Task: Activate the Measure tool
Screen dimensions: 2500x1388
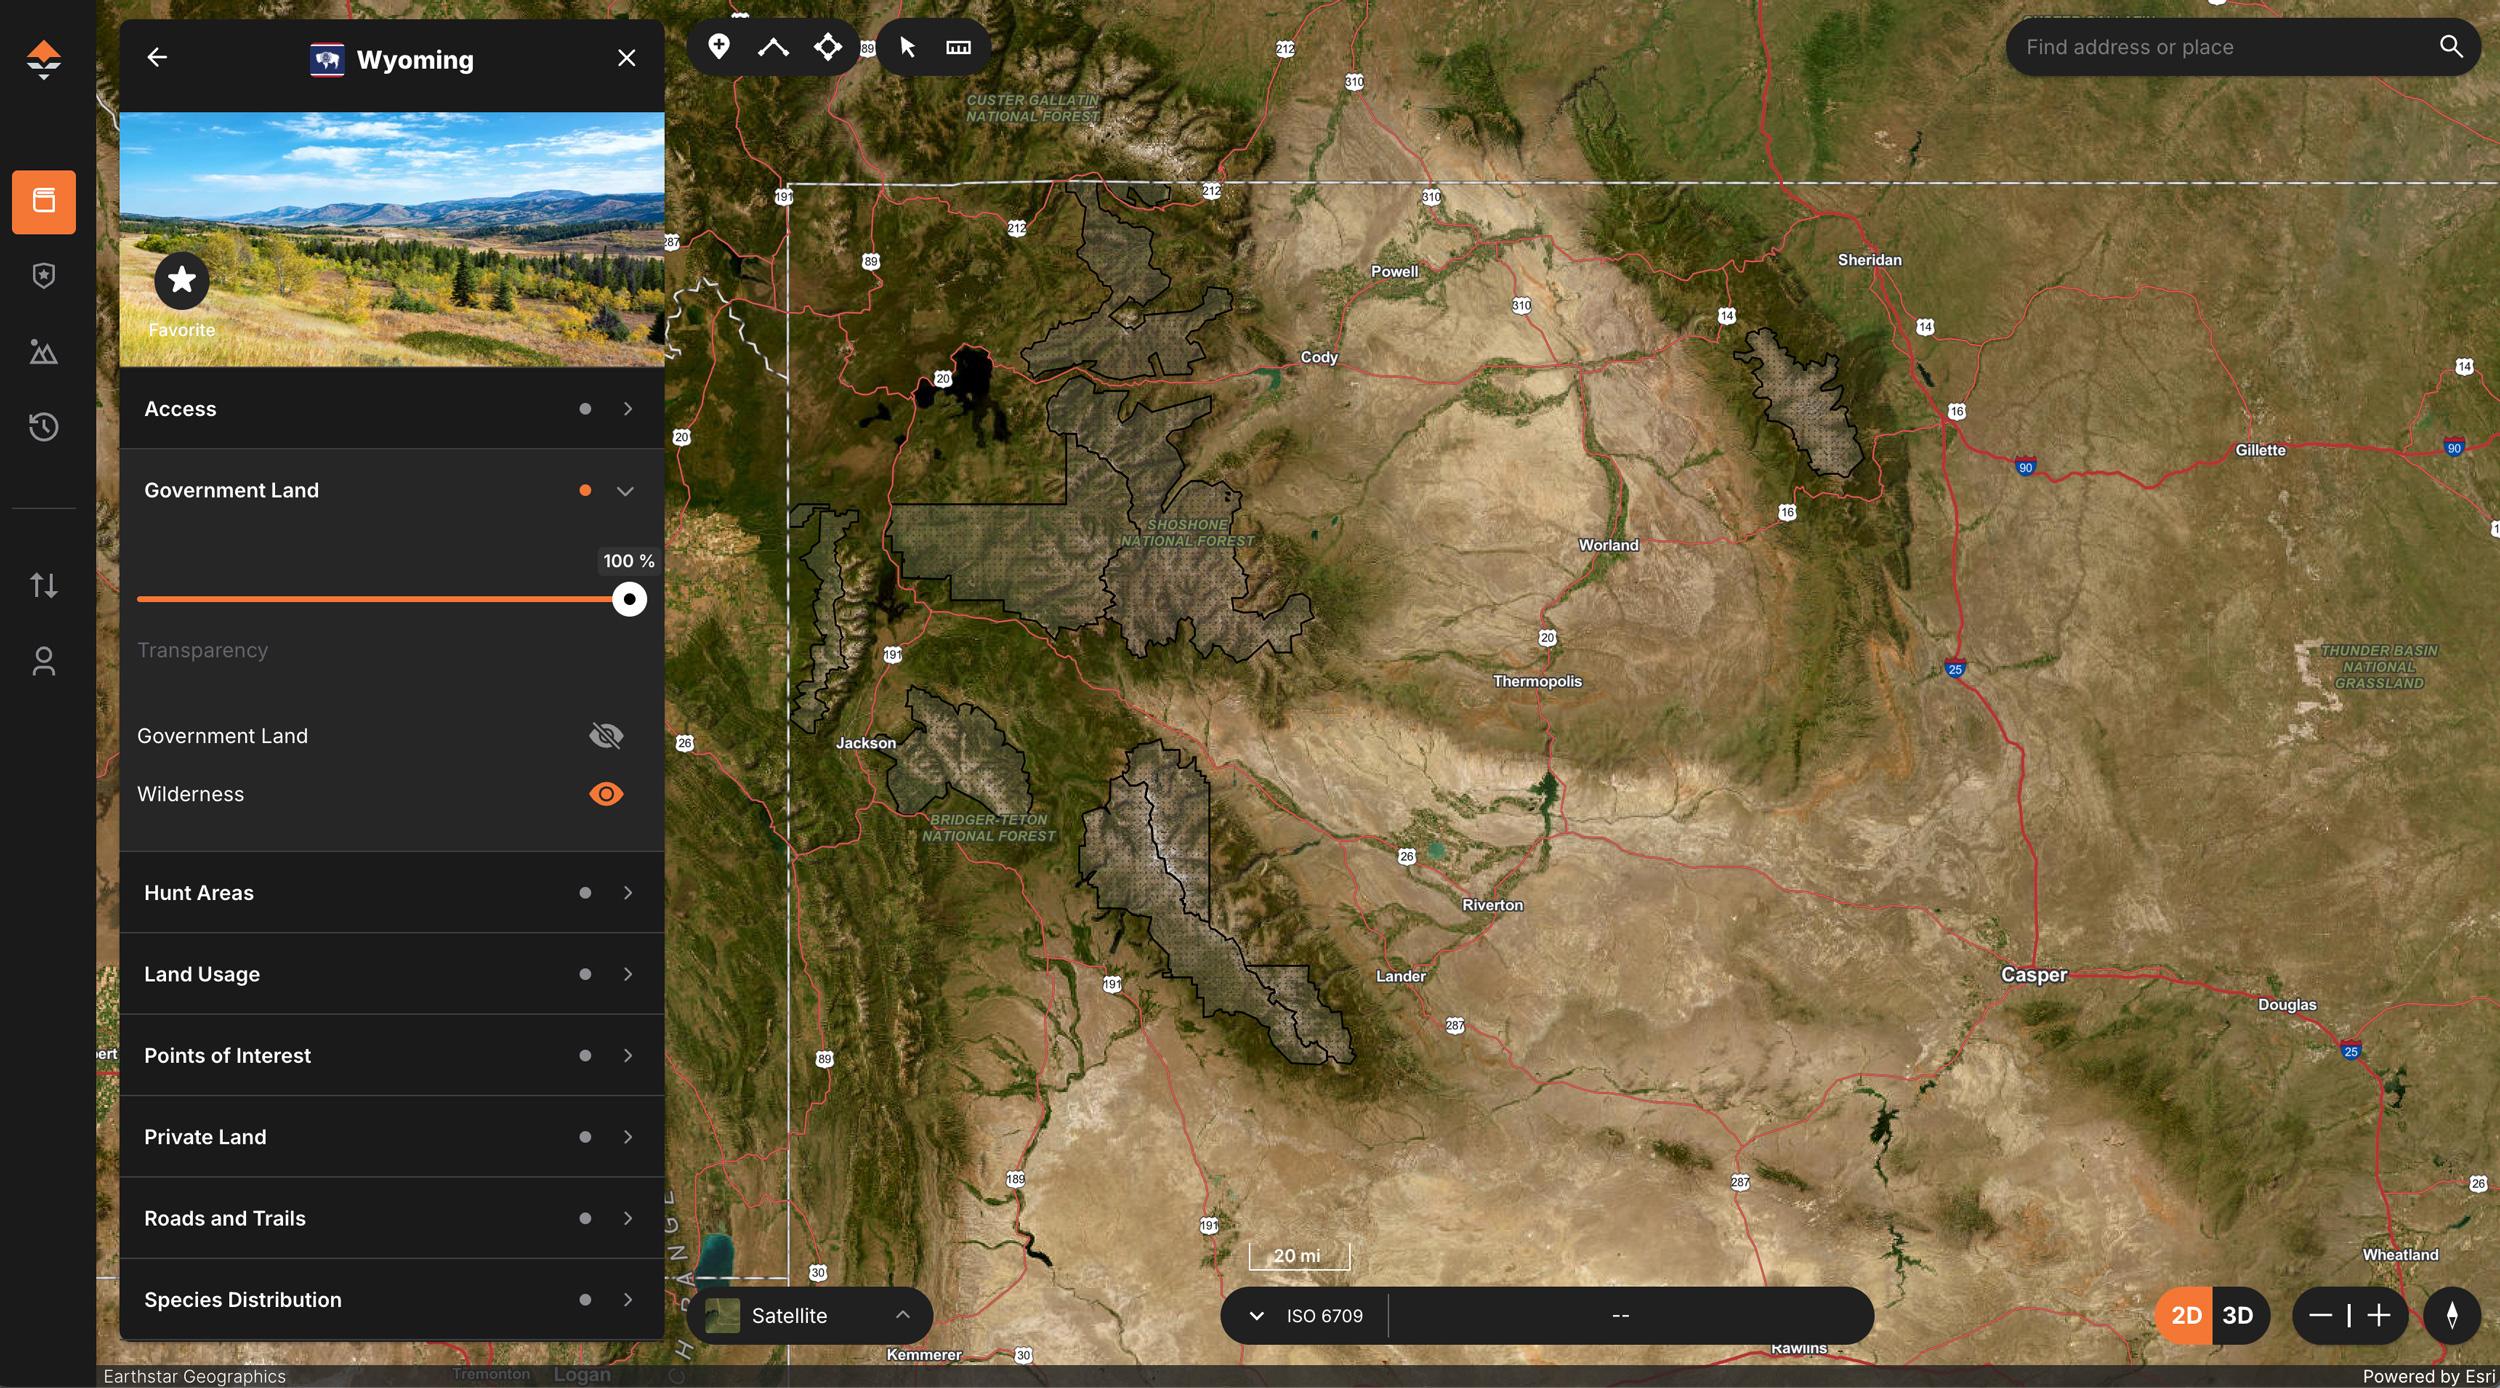Action: click(956, 46)
